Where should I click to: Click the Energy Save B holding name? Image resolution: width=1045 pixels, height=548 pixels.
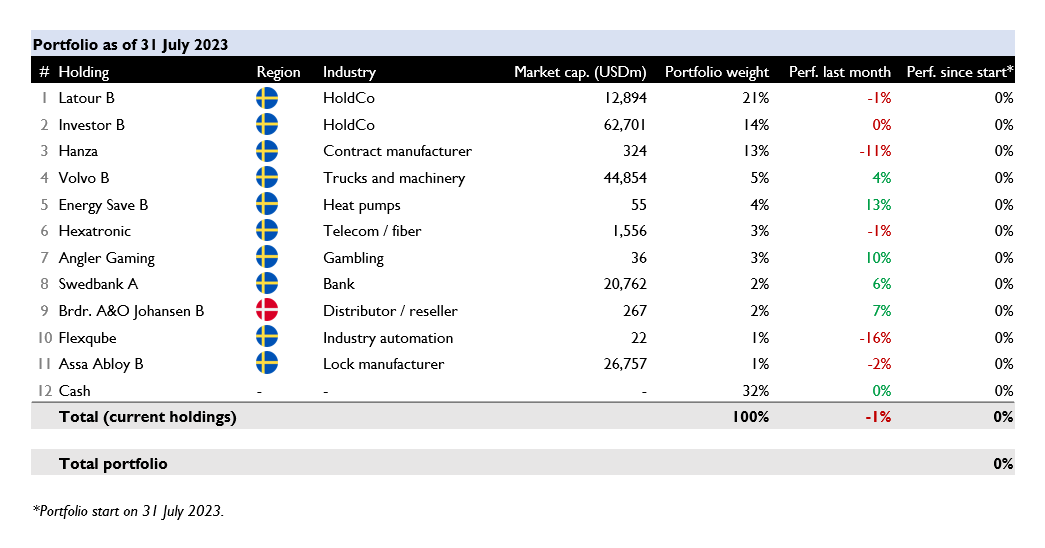[103, 205]
